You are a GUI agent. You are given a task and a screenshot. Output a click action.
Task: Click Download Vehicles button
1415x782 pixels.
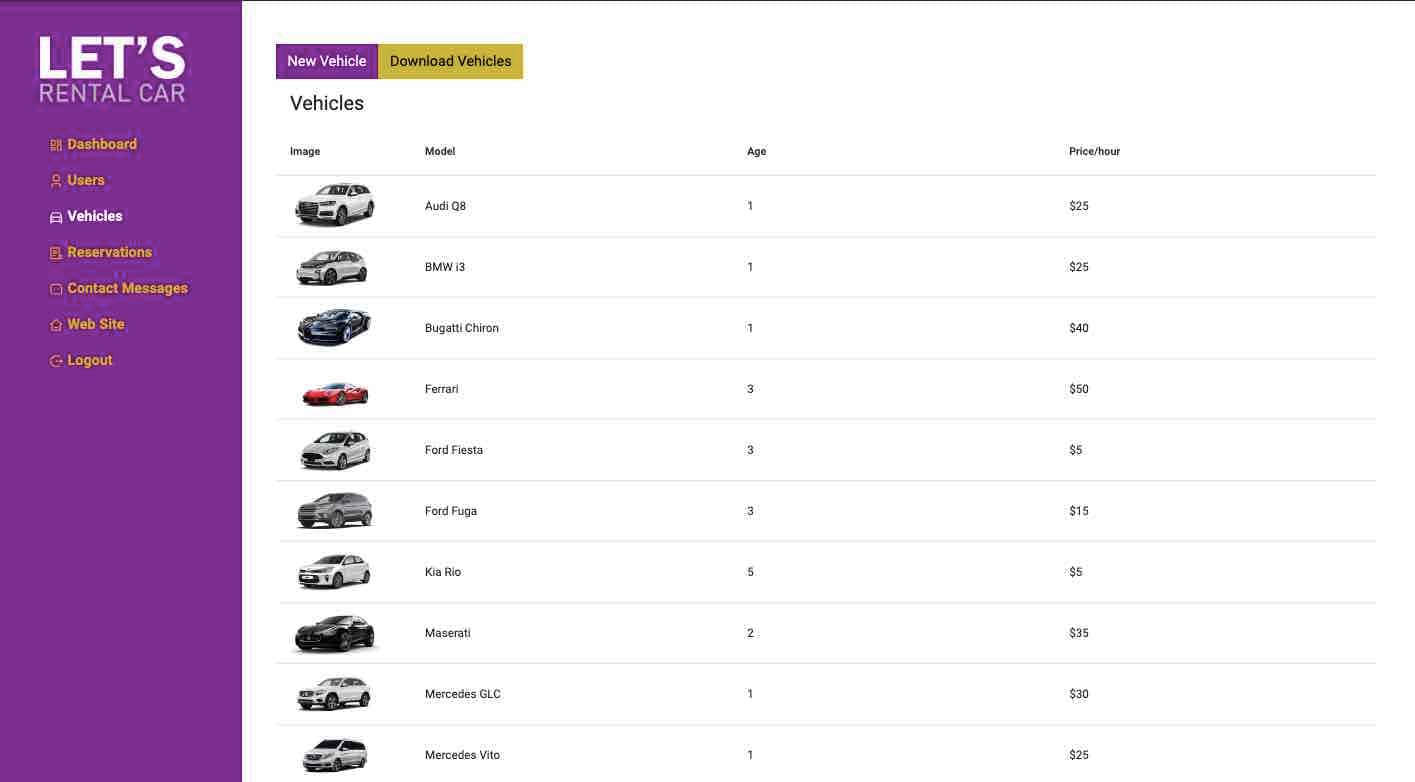point(450,61)
